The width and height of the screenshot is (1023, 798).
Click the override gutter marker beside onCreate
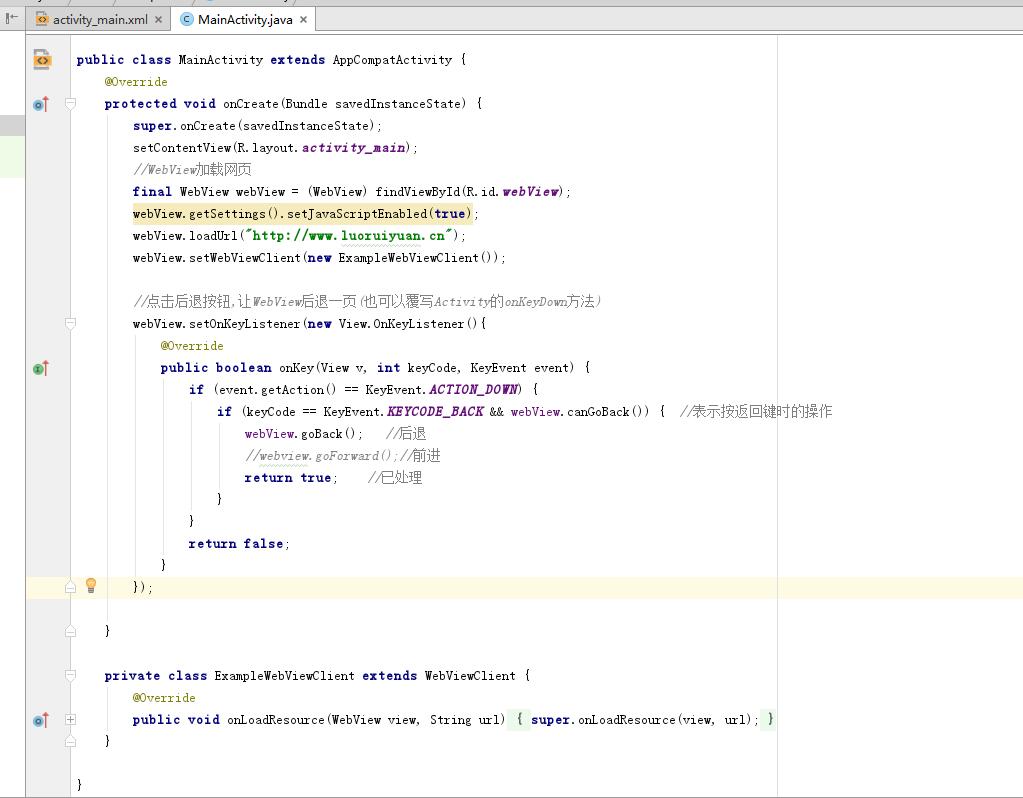point(40,104)
